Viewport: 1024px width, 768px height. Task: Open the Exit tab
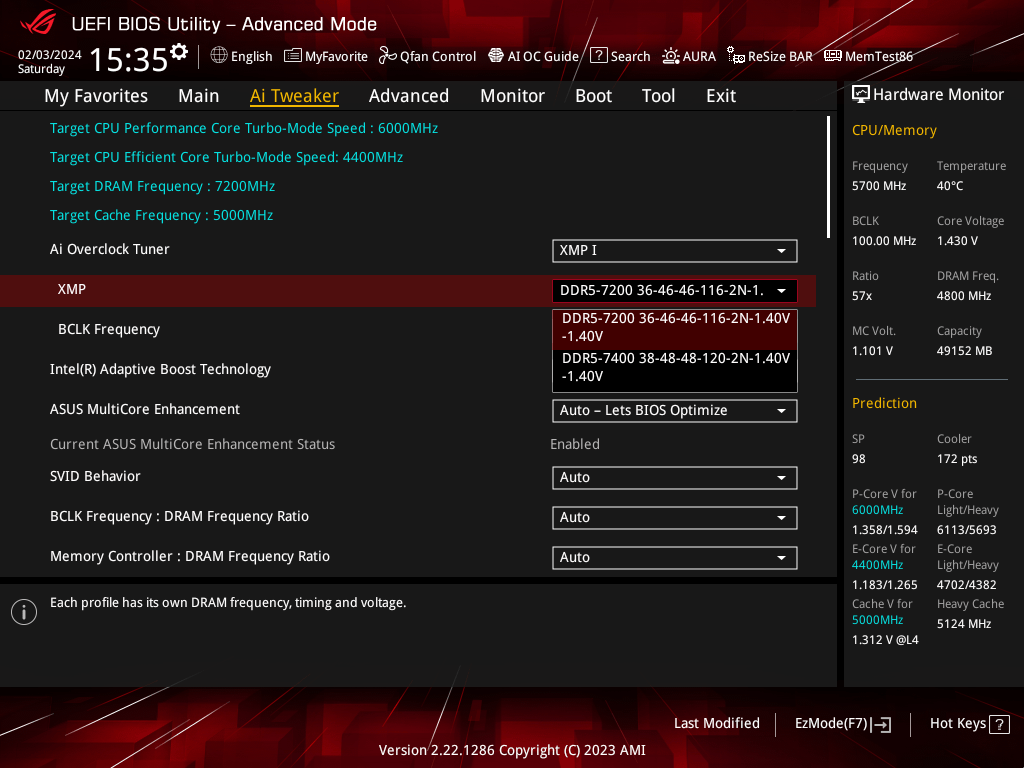click(x=721, y=96)
